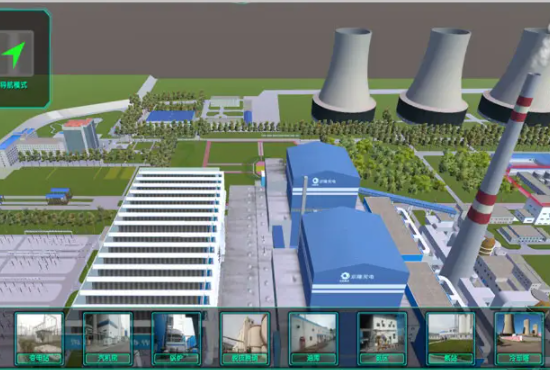Open the 变电站 substation thumbnail
Viewport: 550px width, 370px height.
pos(39,339)
